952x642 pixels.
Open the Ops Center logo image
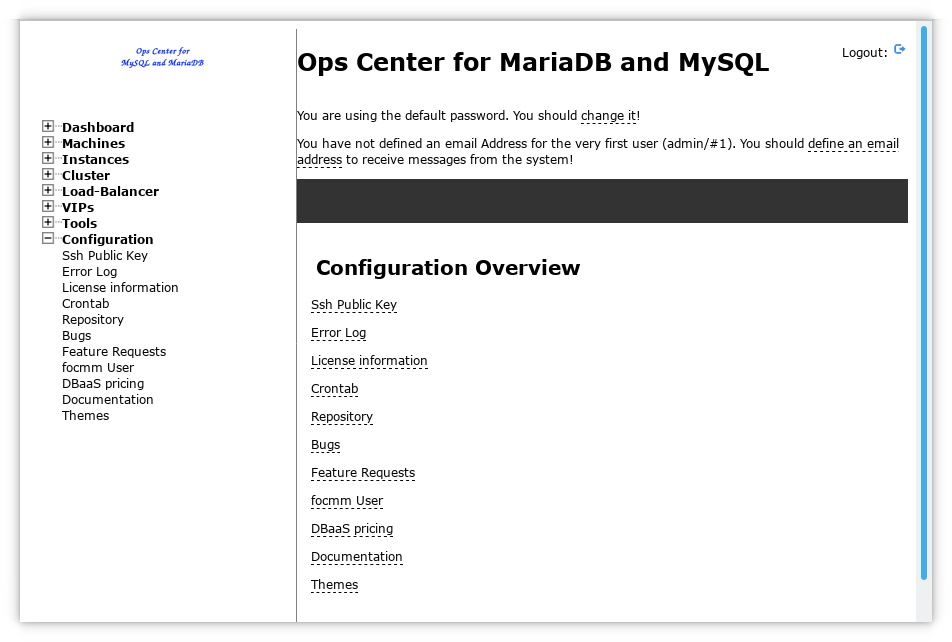(x=162, y=57)
